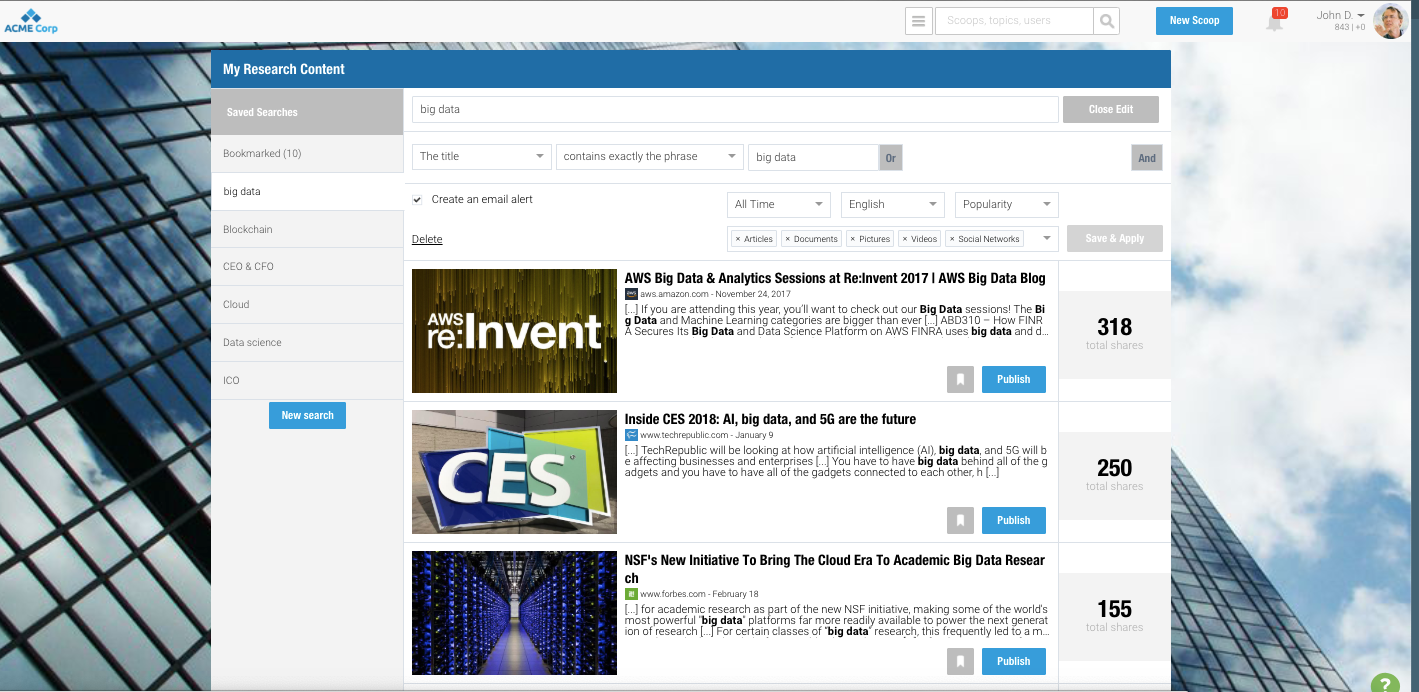Publish the AWS Big Data article
Viewport: 1419px width, 692px height.
pyautogui.click(x=1013, y=380)
